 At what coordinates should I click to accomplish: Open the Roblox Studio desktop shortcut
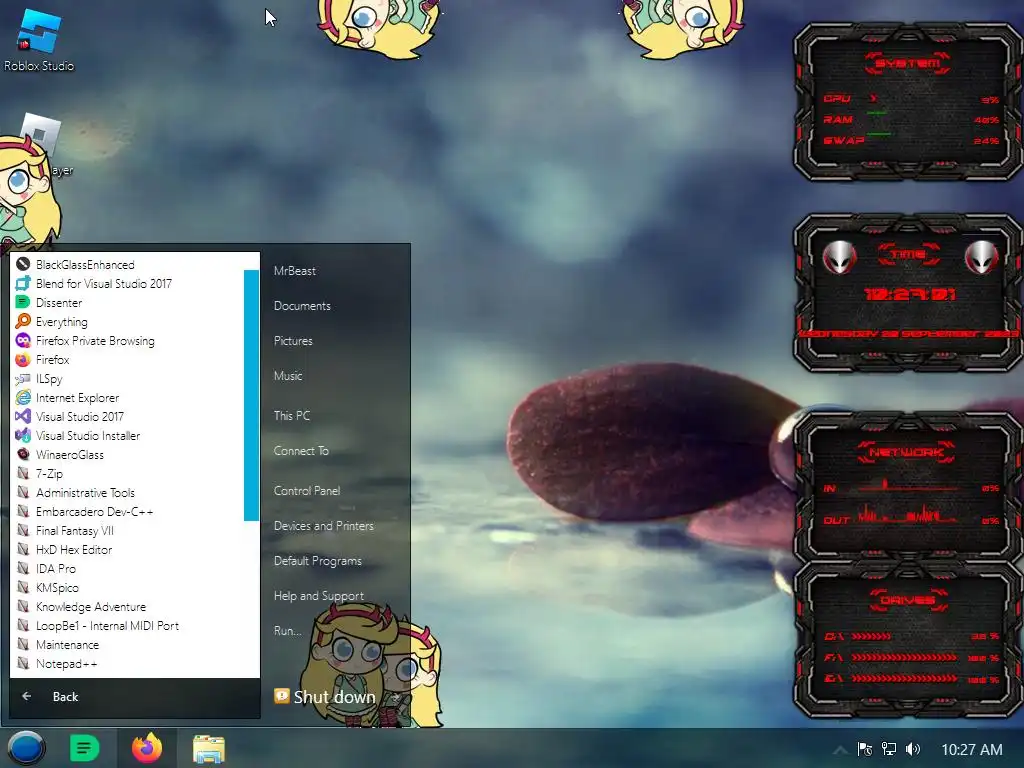(x=39, y=39)
